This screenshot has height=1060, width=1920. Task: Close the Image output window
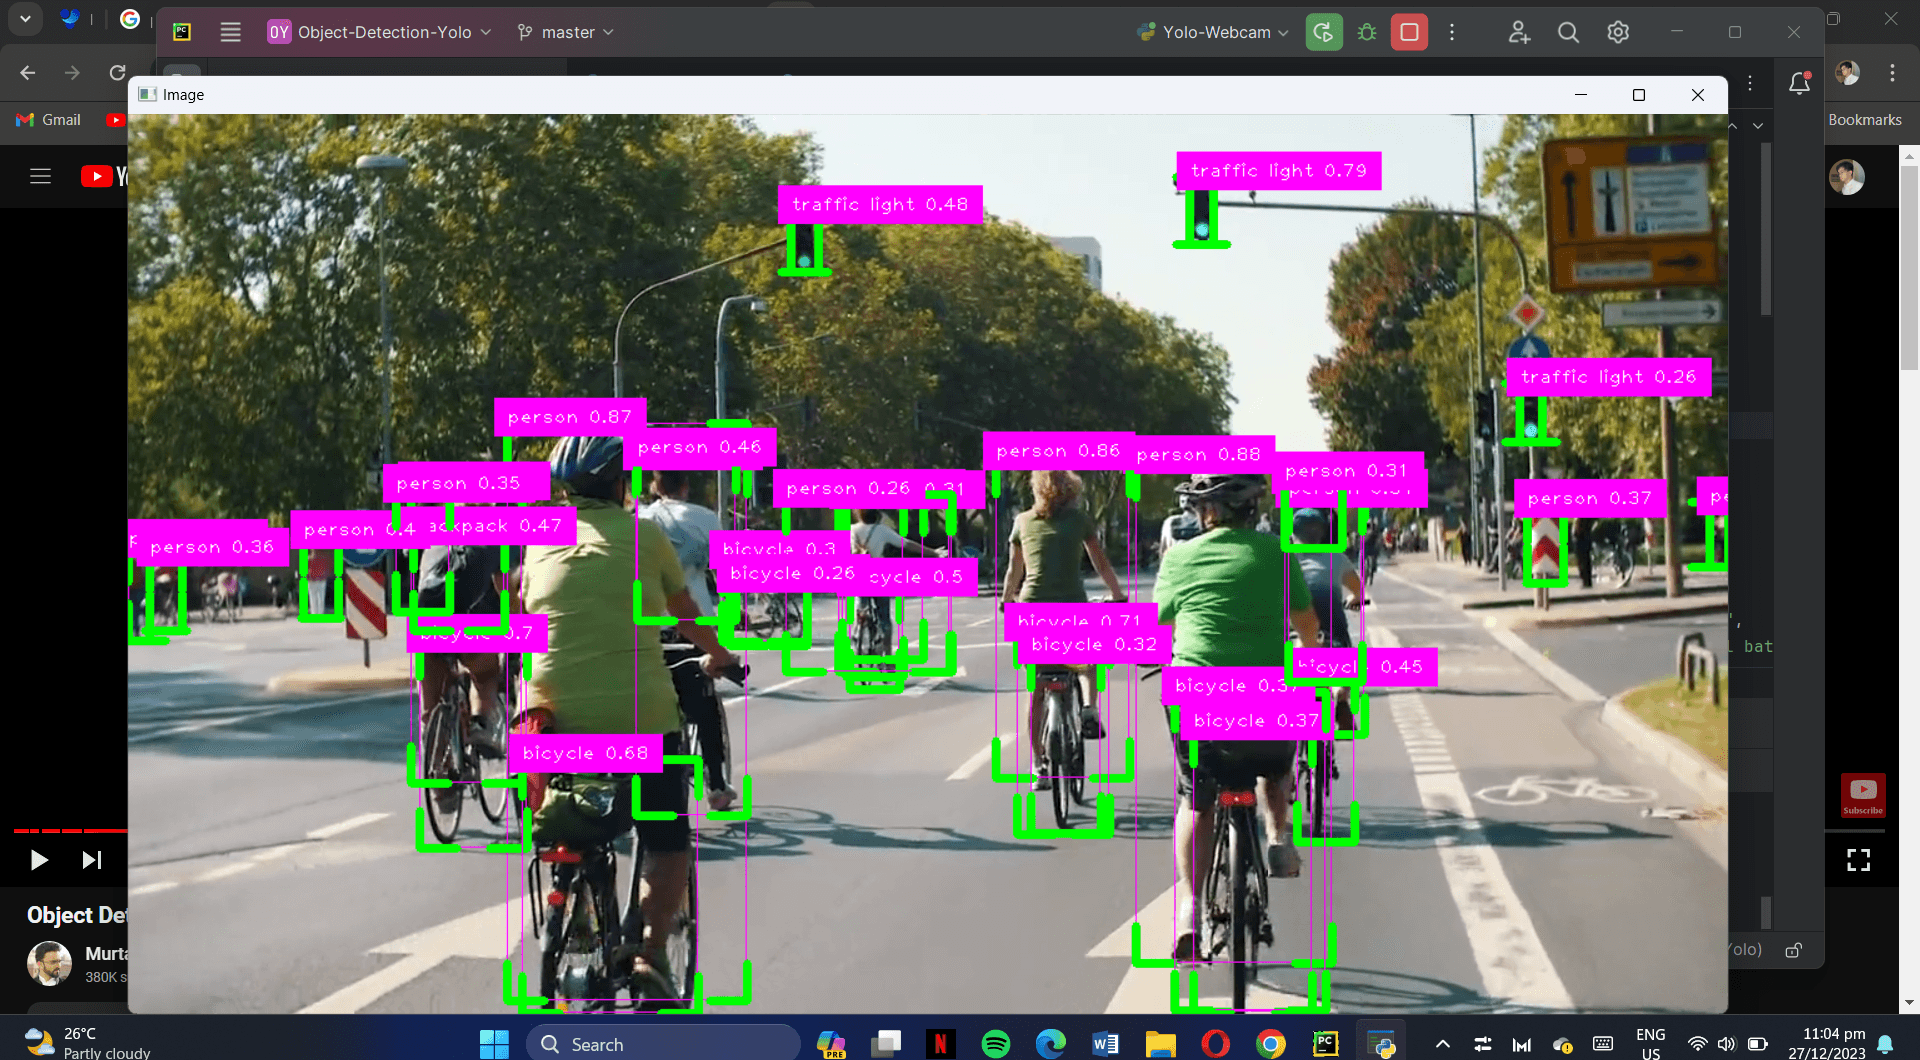coord(1698,95)
